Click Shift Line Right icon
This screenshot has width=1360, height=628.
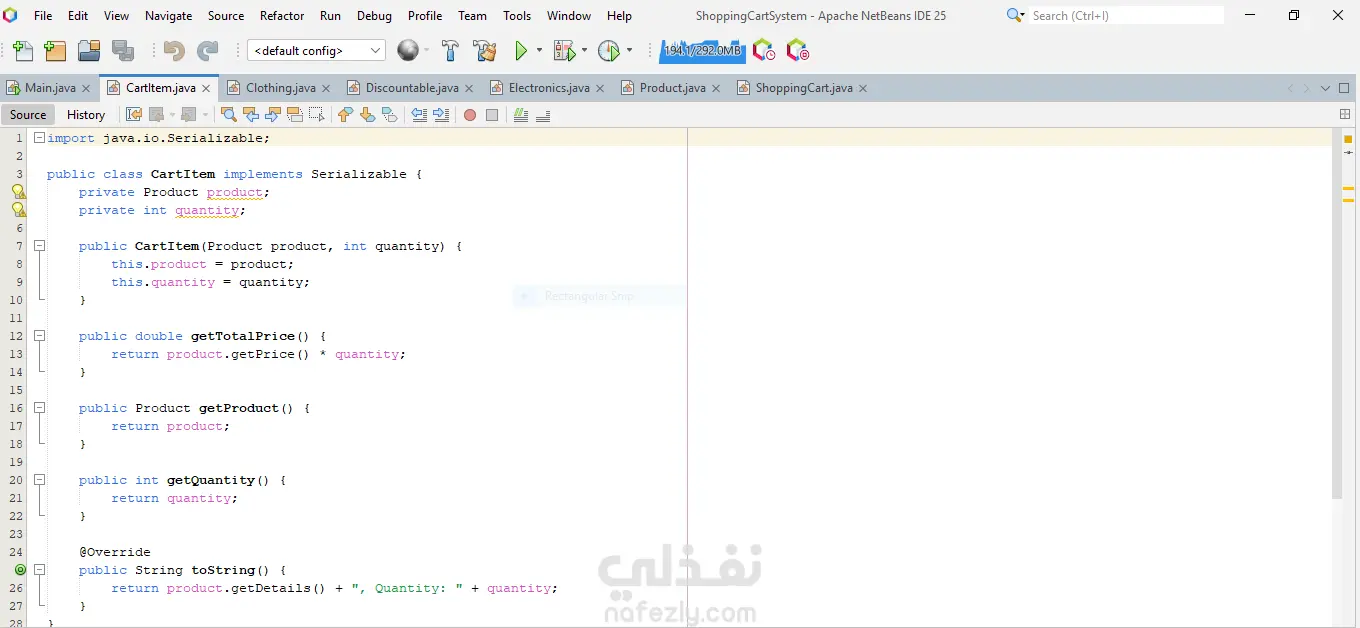coord(441,115)
